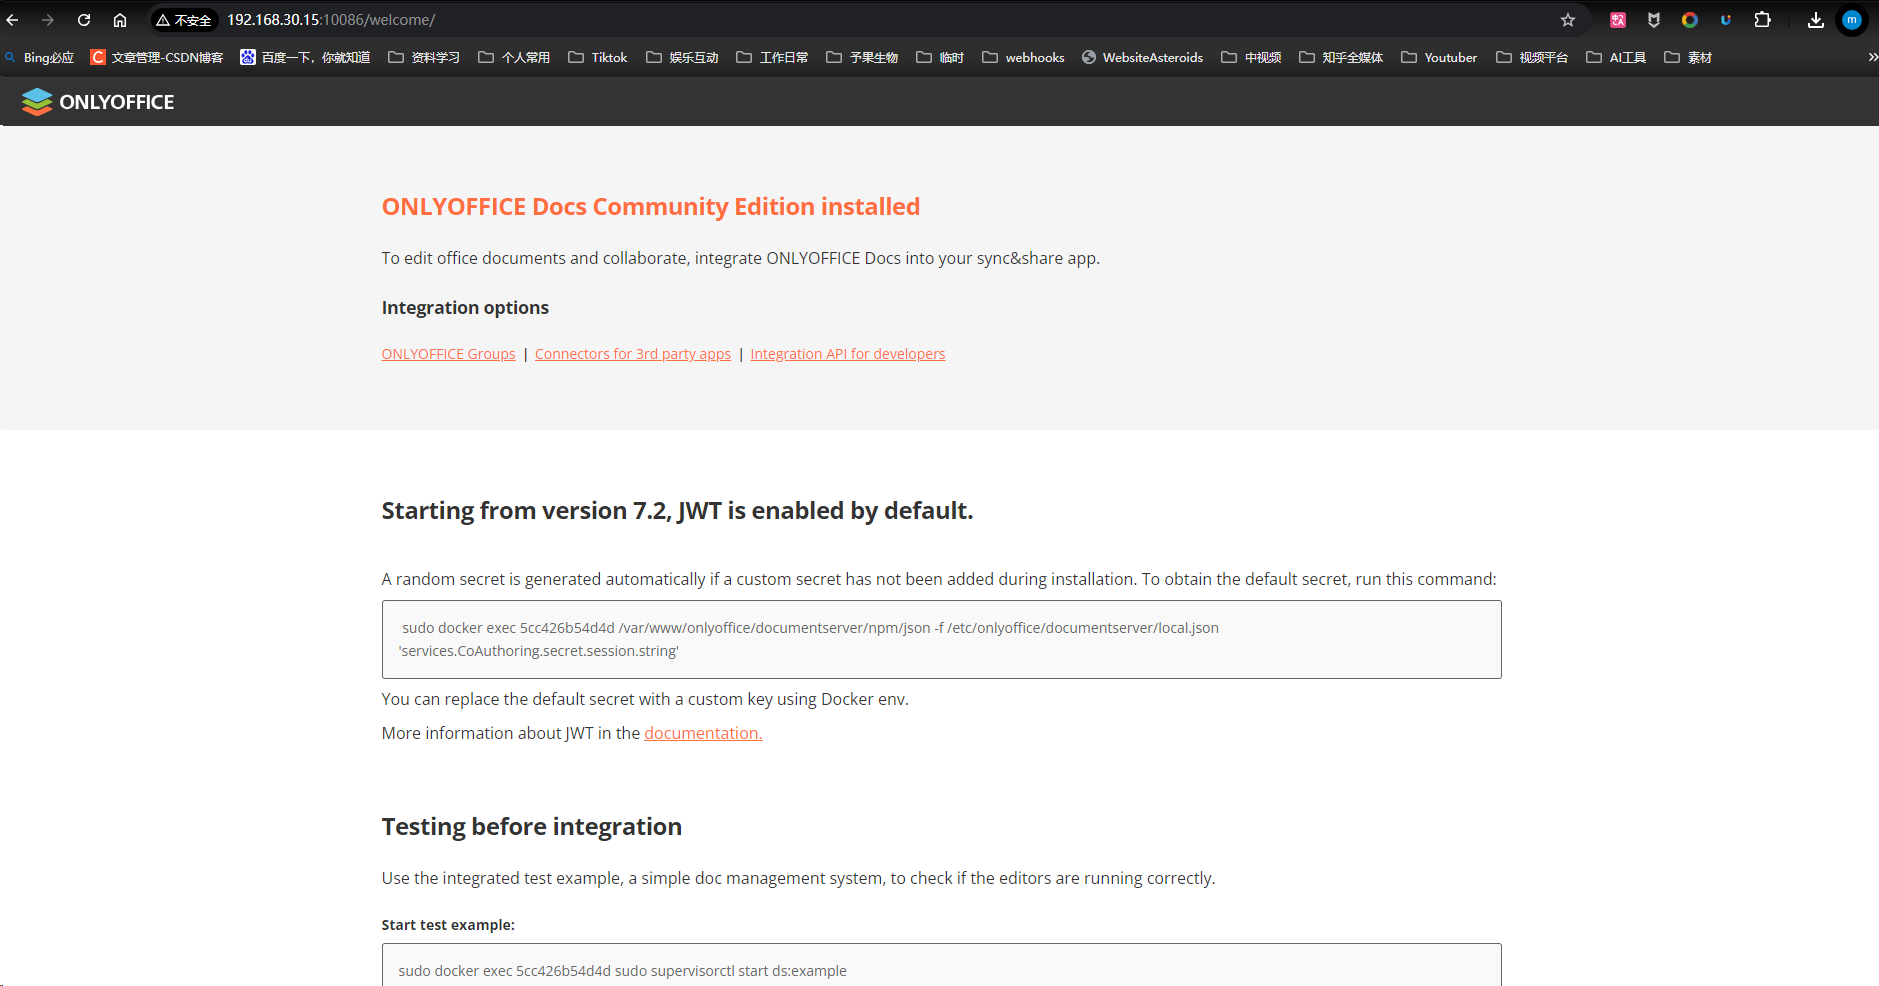Image resolution: width=1879 pixels, height=986 pixels.
Task: Open the blue 'm' profile avatar
Action: (1852, 20)
